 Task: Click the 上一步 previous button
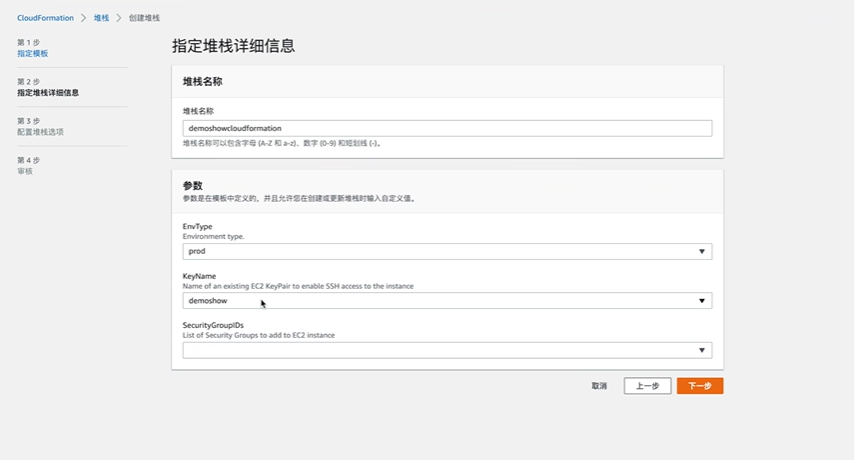[647, 386]
